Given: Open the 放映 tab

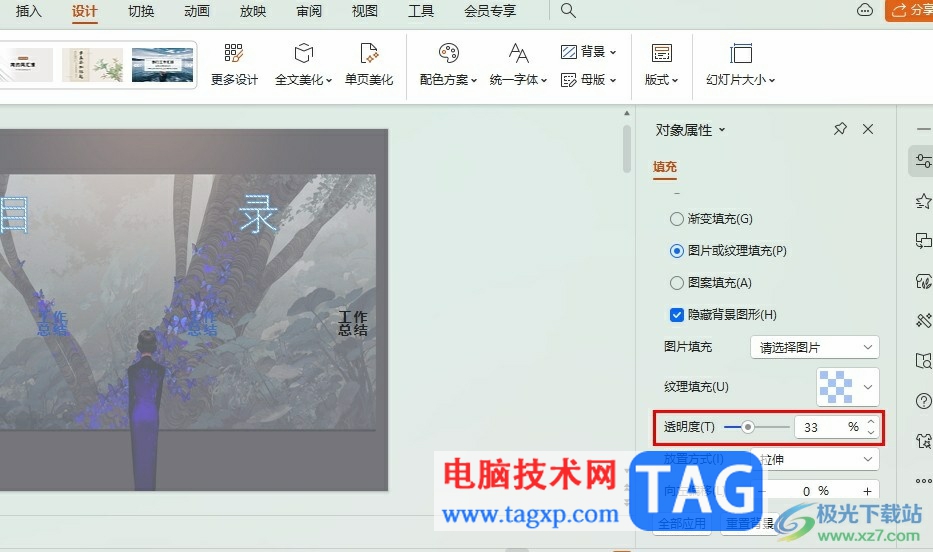Looking at the screenshot, I should click(x=253, y=11).
